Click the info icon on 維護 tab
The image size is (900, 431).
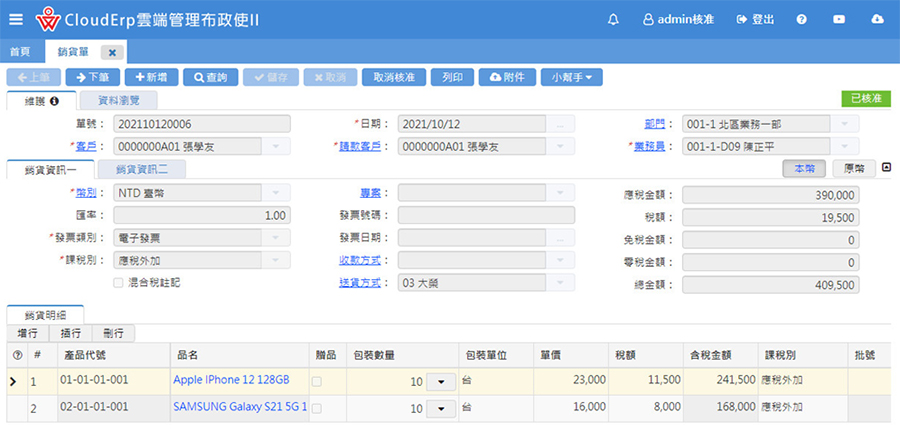pyautogui.click(x=55, y=100)
